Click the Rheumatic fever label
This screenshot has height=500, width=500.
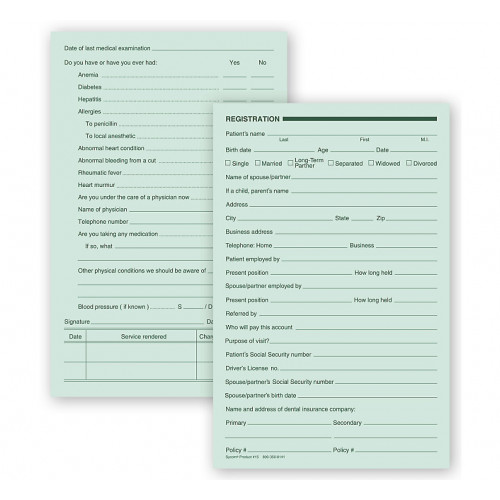(100, 173)
